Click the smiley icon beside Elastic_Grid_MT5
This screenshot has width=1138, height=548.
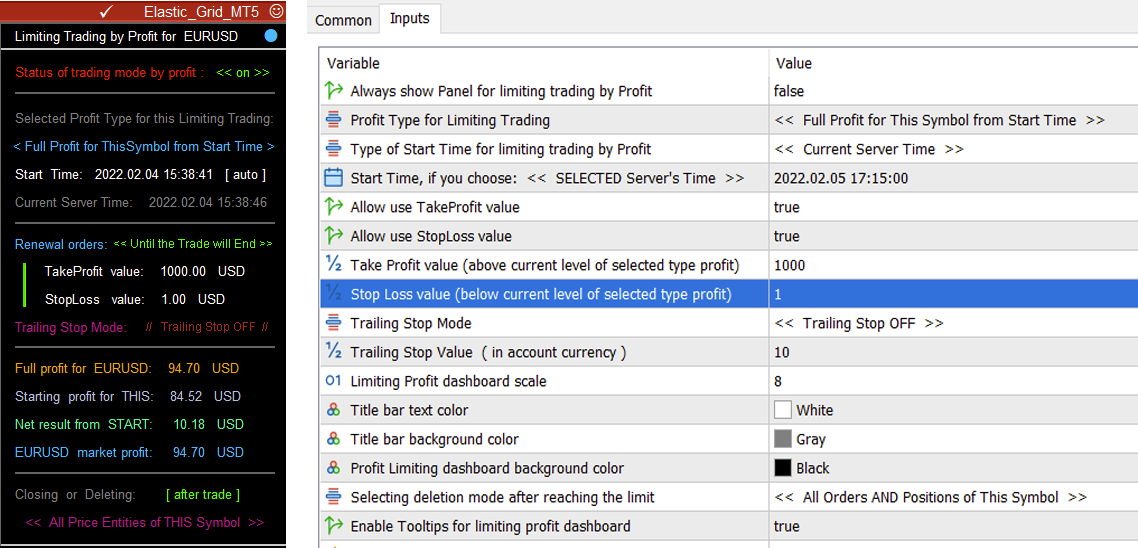[275, 11]
